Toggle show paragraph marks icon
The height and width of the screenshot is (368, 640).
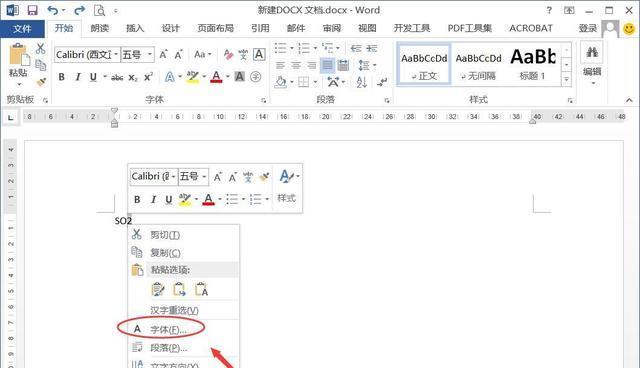click(382, 82)
